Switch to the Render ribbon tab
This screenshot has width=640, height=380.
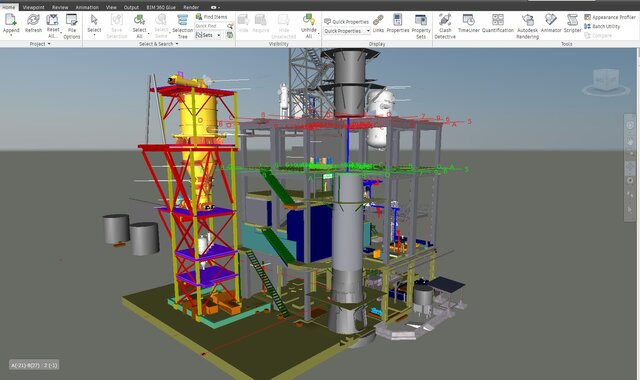(191, 7)
